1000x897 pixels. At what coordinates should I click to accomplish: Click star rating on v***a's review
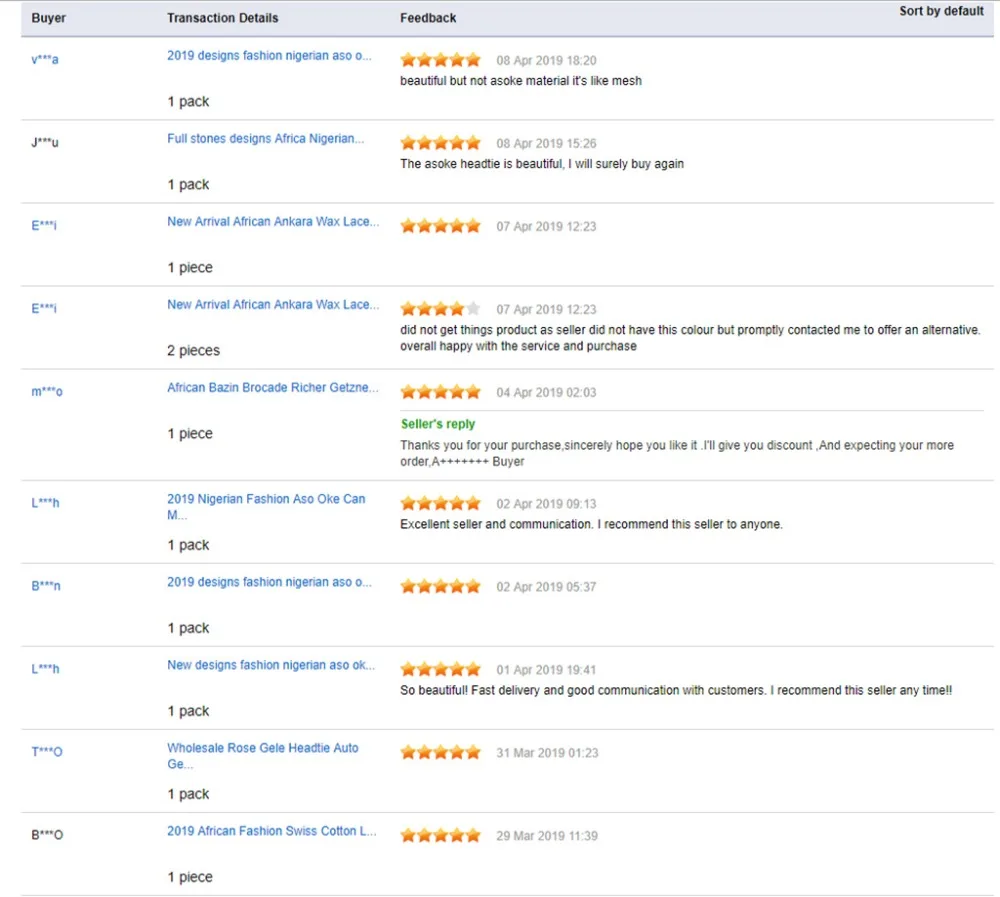440,60
